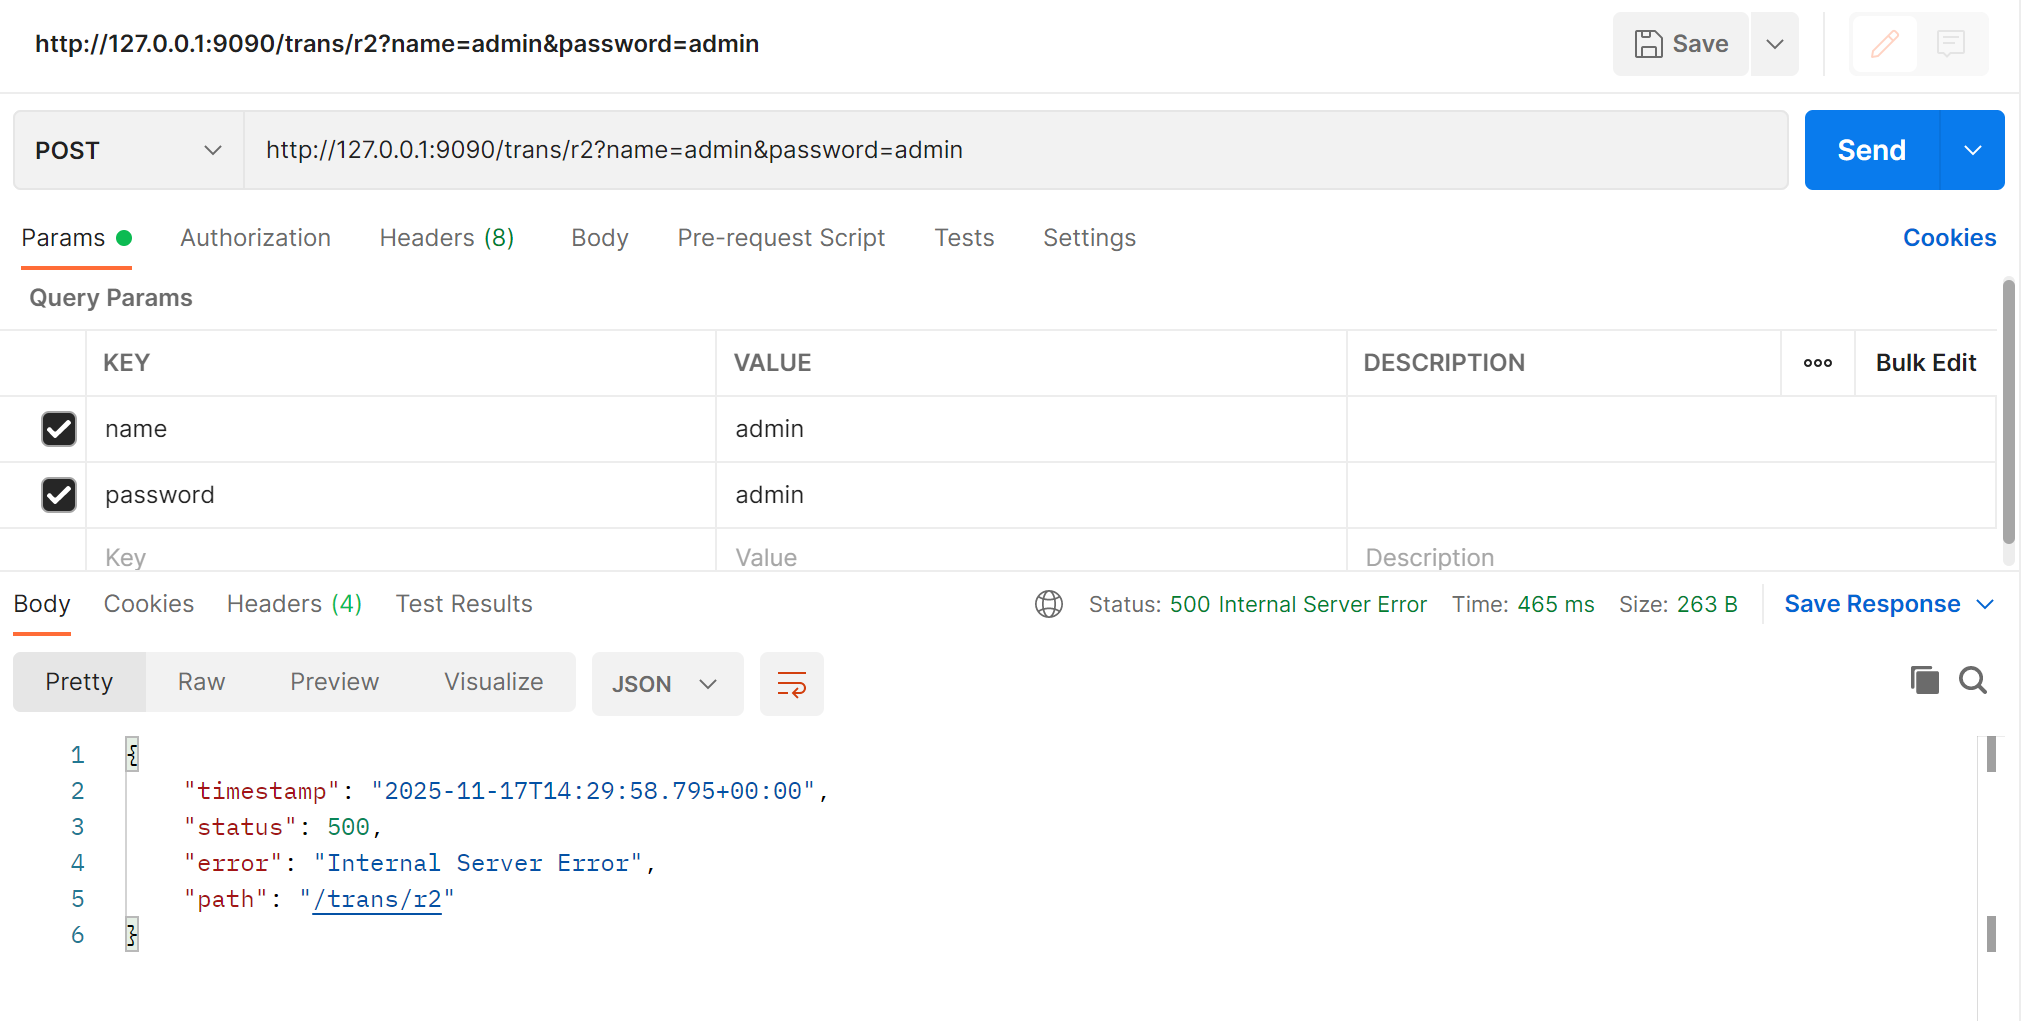Expand the Send options arrow
This screenshot has width=2025, height=1021.
click(1972, 150)
